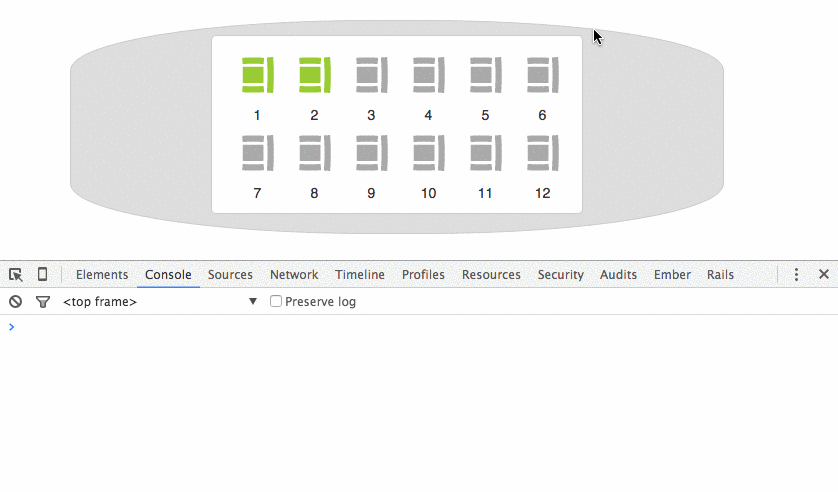
Task: Pick the gray seat number 6
Action: point(542,75)
